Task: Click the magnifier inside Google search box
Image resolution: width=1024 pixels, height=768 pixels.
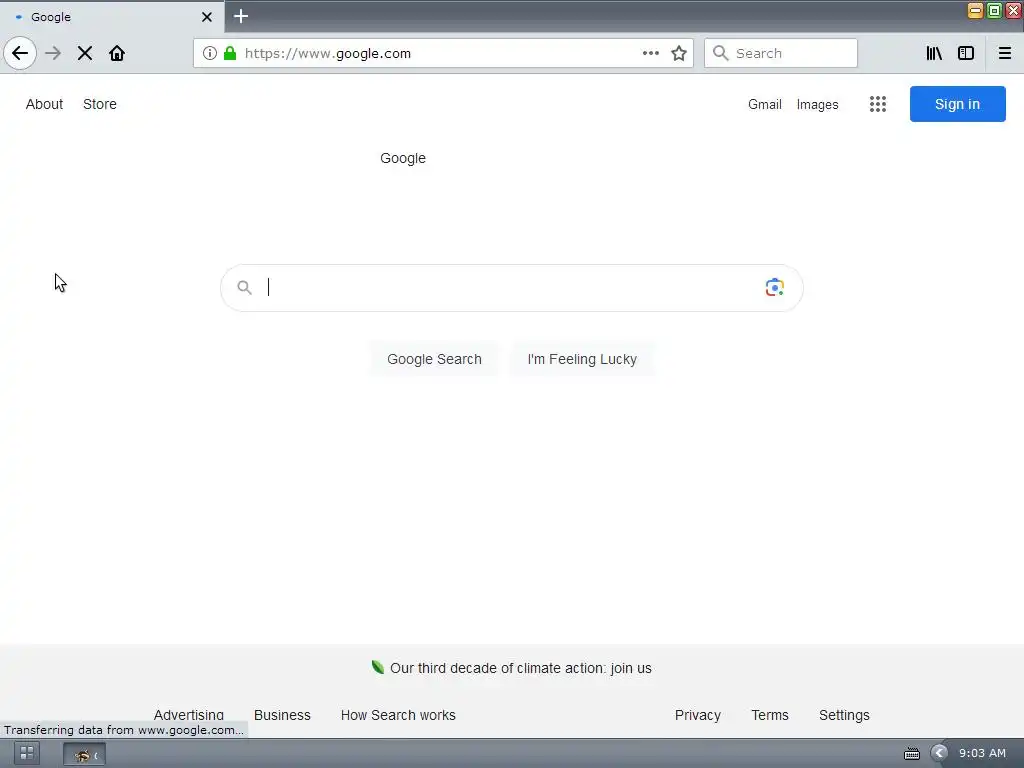Action: [x=244, y=287]
